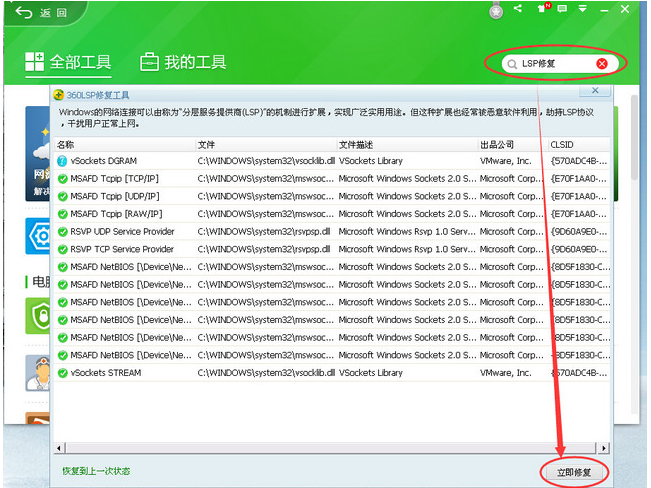Screen dimensions: 651x488
Task: Open the medal icon in title bar
Action: [496, 11]
